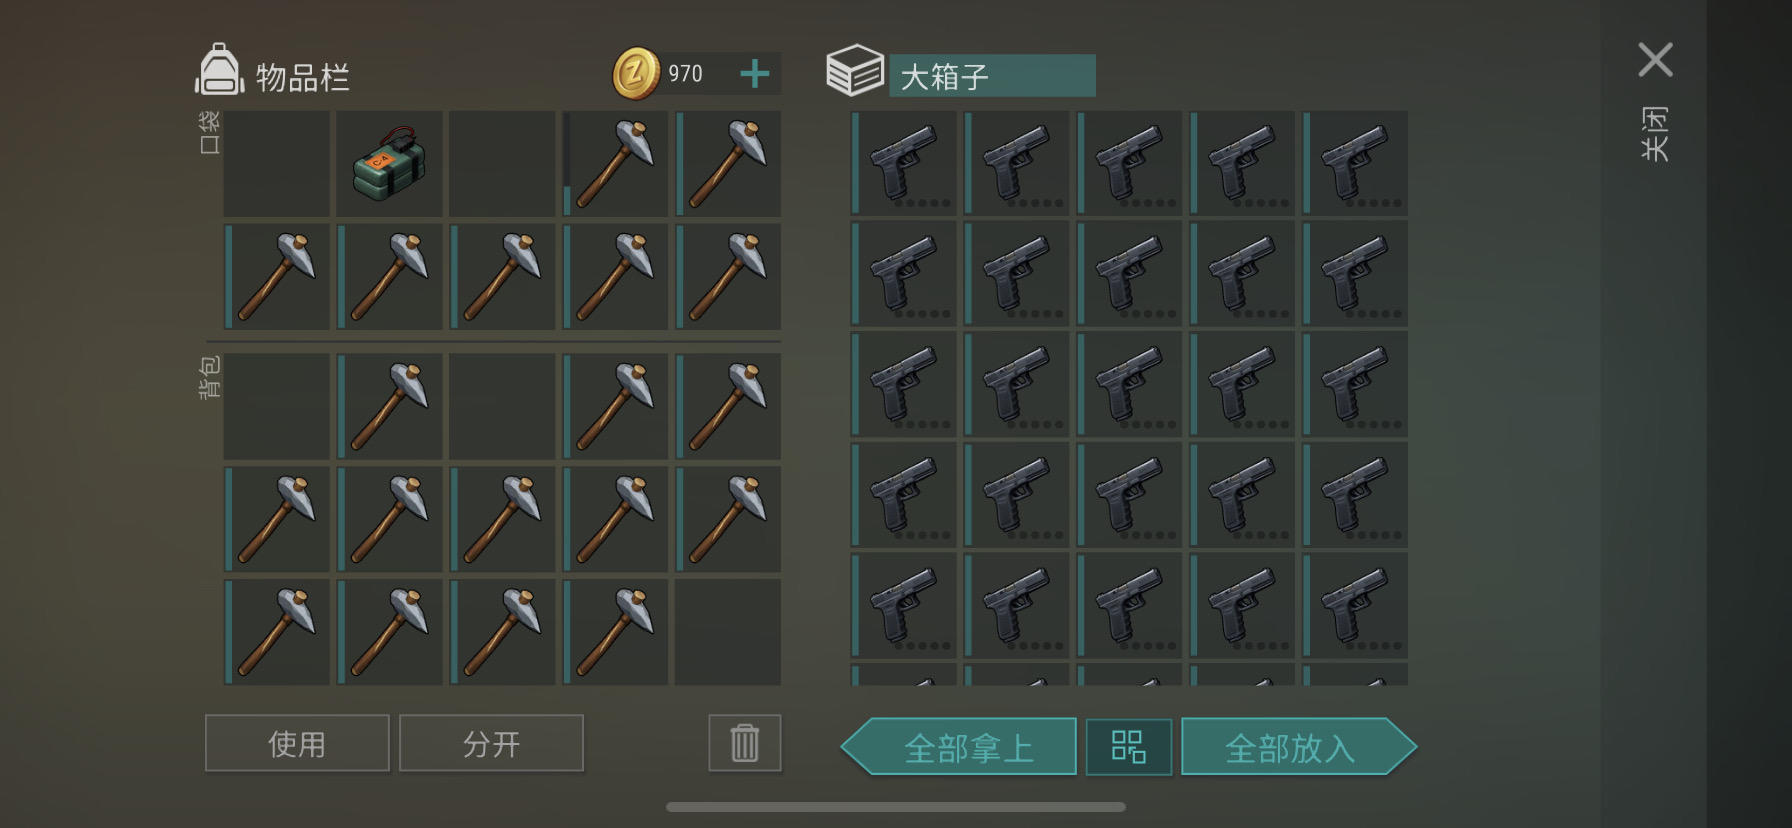This screenshot has height=828, width=1792.
Task: Select the empty last backpack slot
Action: [x=728, y=632]
